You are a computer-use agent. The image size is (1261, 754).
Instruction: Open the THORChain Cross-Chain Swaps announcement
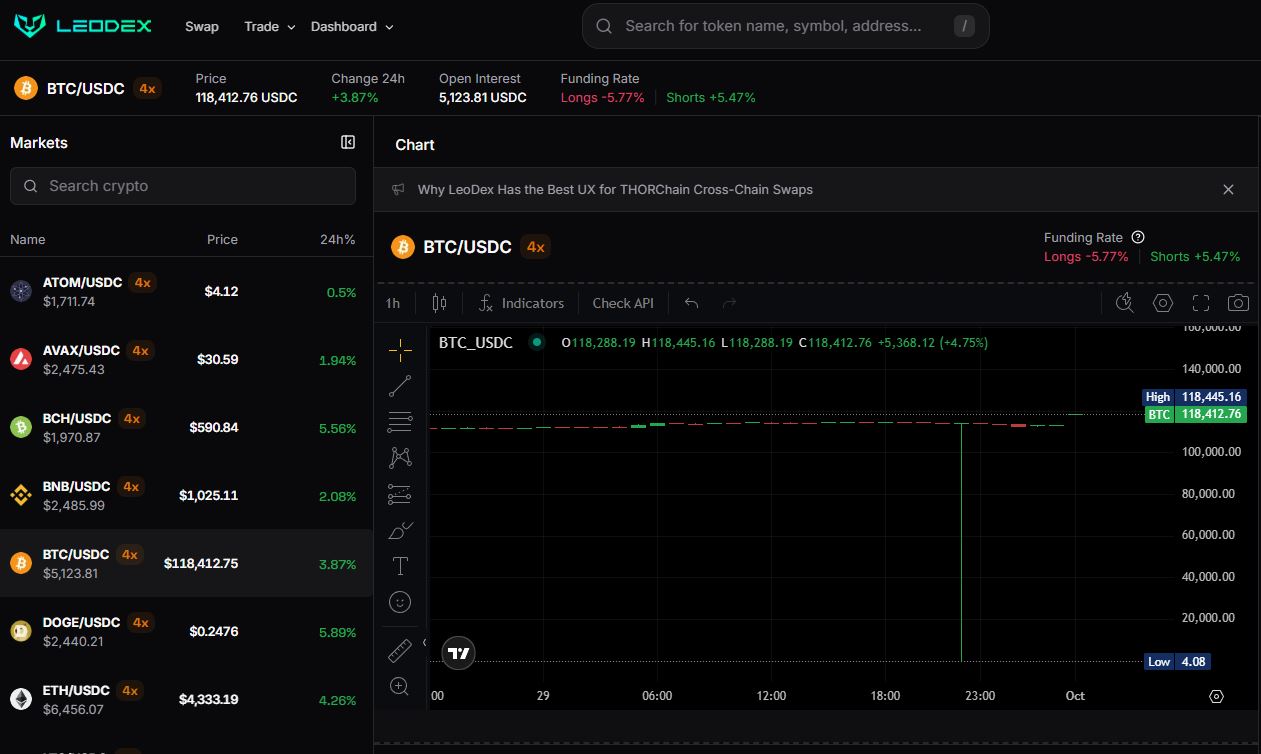[x=615, y=190]
